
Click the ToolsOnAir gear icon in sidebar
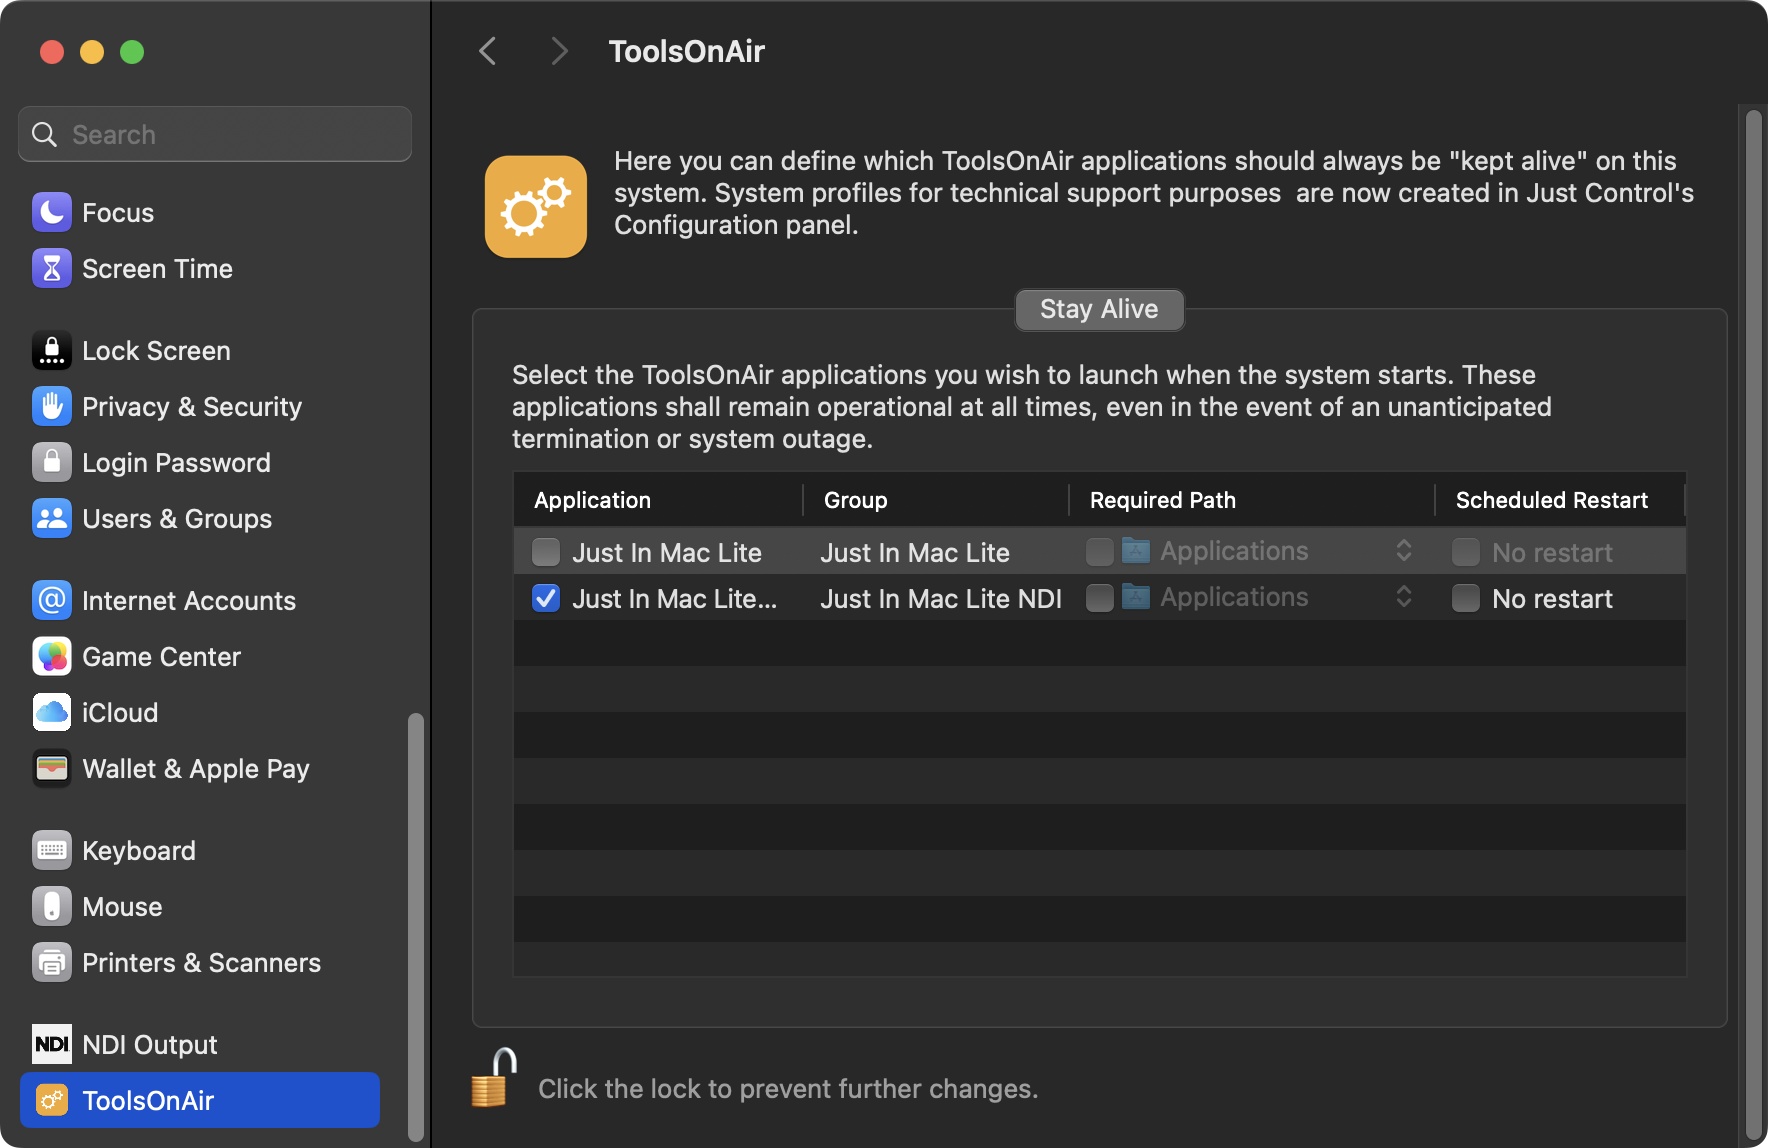[x=52, y=1100]
